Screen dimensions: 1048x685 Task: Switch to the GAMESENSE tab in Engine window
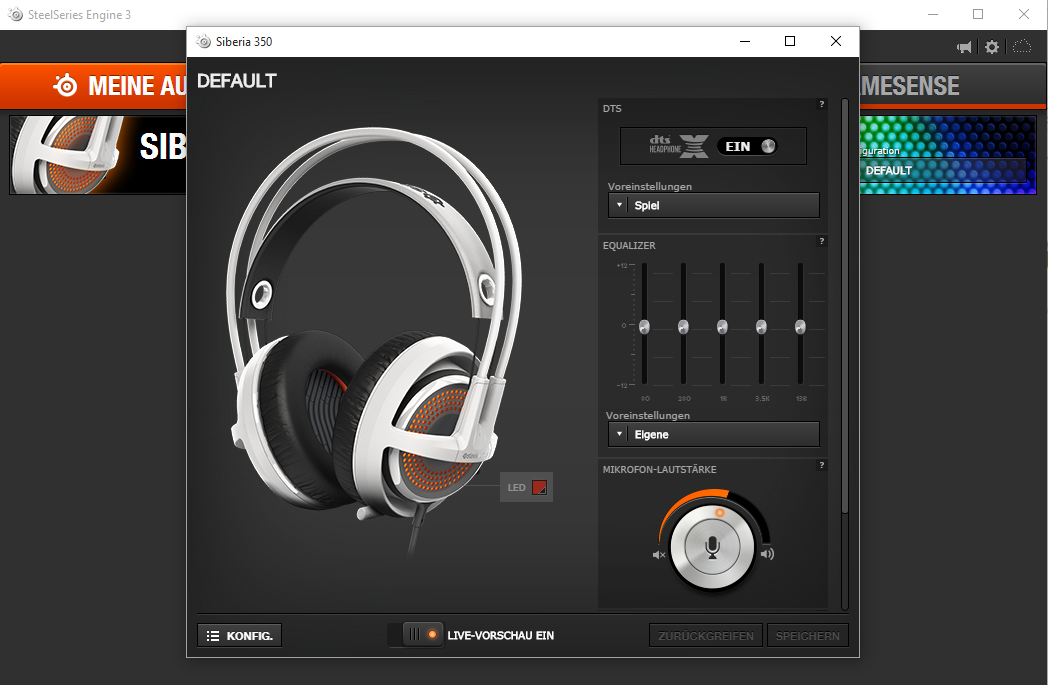952,86
